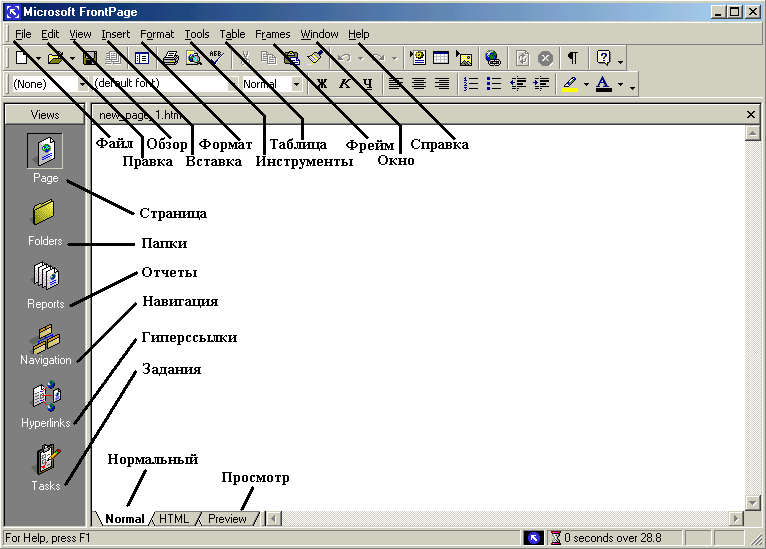This screenshot has width=766, height=549.
Task: Switch to Navigation view
Action: click(45, 345)
